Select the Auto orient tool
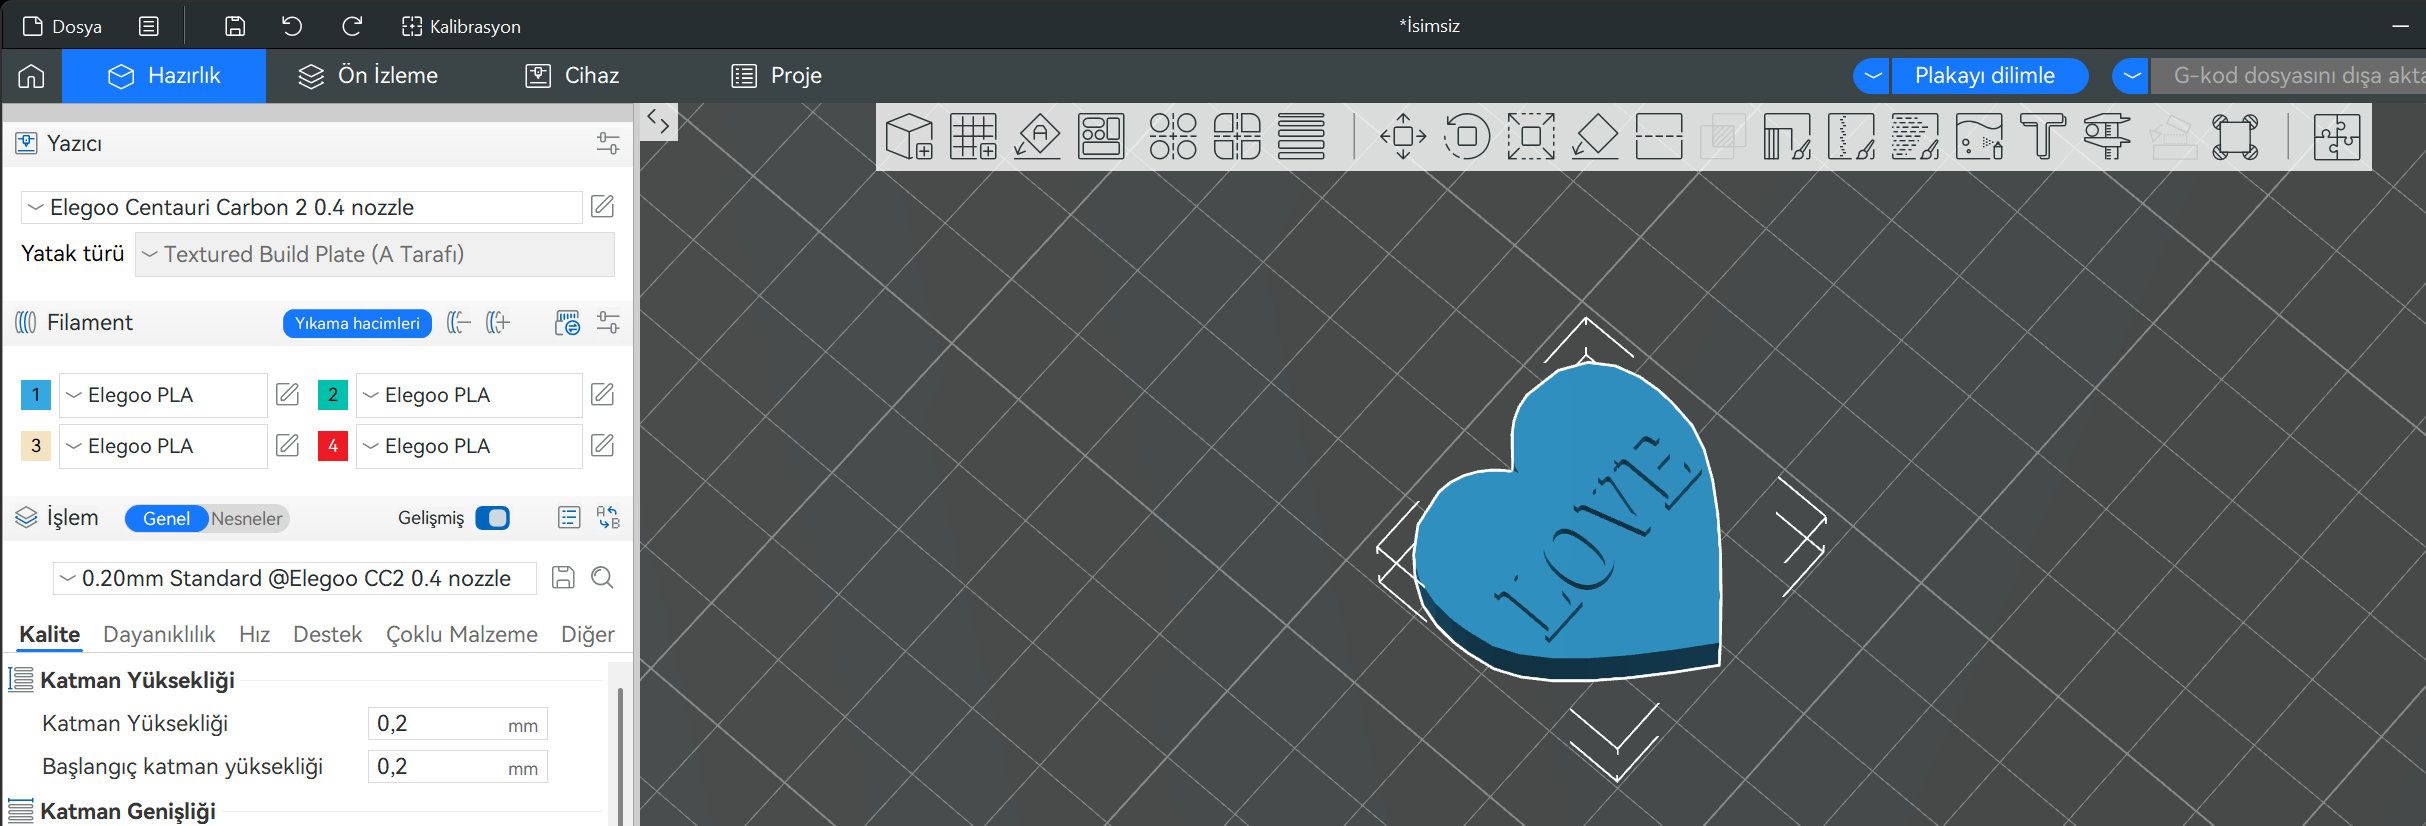The width and height of the screenshot is (2426, 826). click(x=1037, y=136)
